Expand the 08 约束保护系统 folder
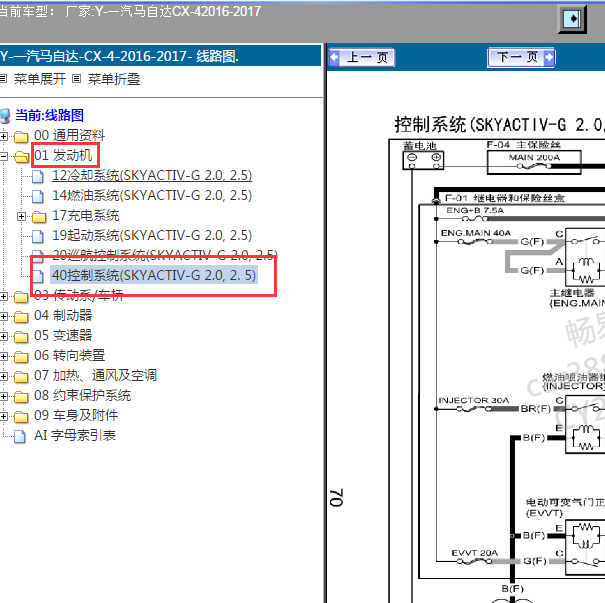Image resolution: width=605 pixels, height=603 pixels. (x=3, y=396)
